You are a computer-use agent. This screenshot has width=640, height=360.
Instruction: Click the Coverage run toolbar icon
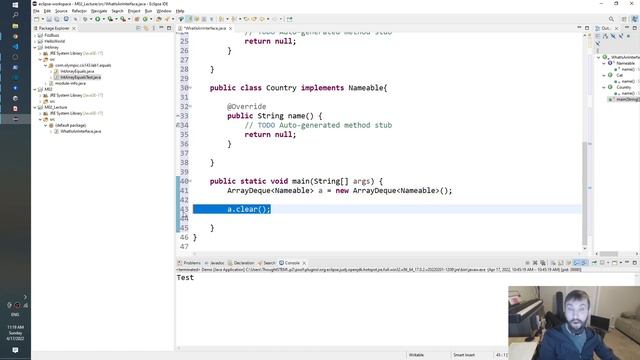pos(110,19)
